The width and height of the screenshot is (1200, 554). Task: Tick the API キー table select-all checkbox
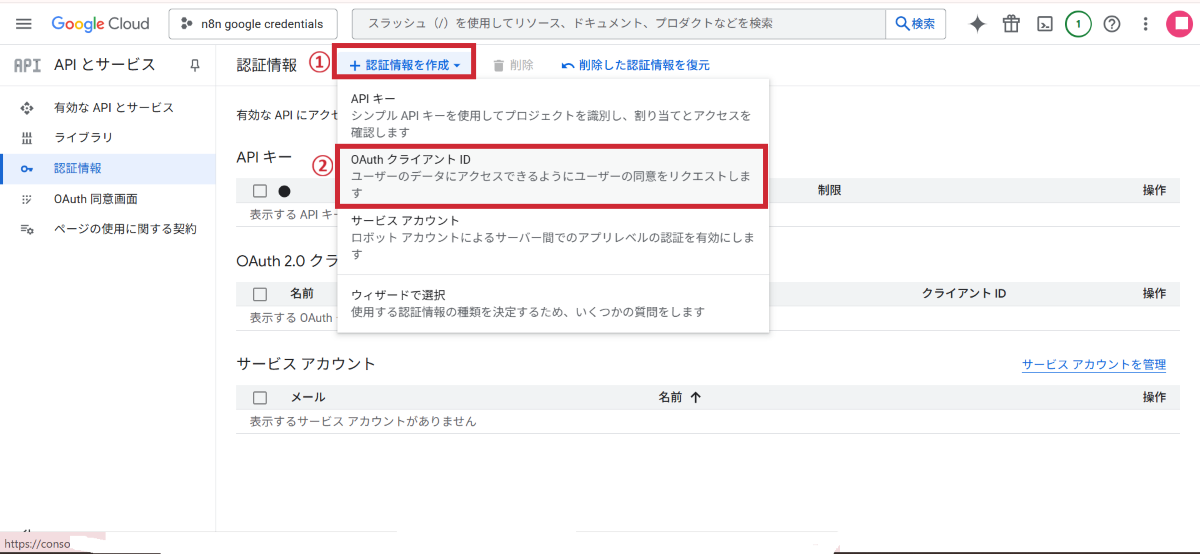click(260, 191)
